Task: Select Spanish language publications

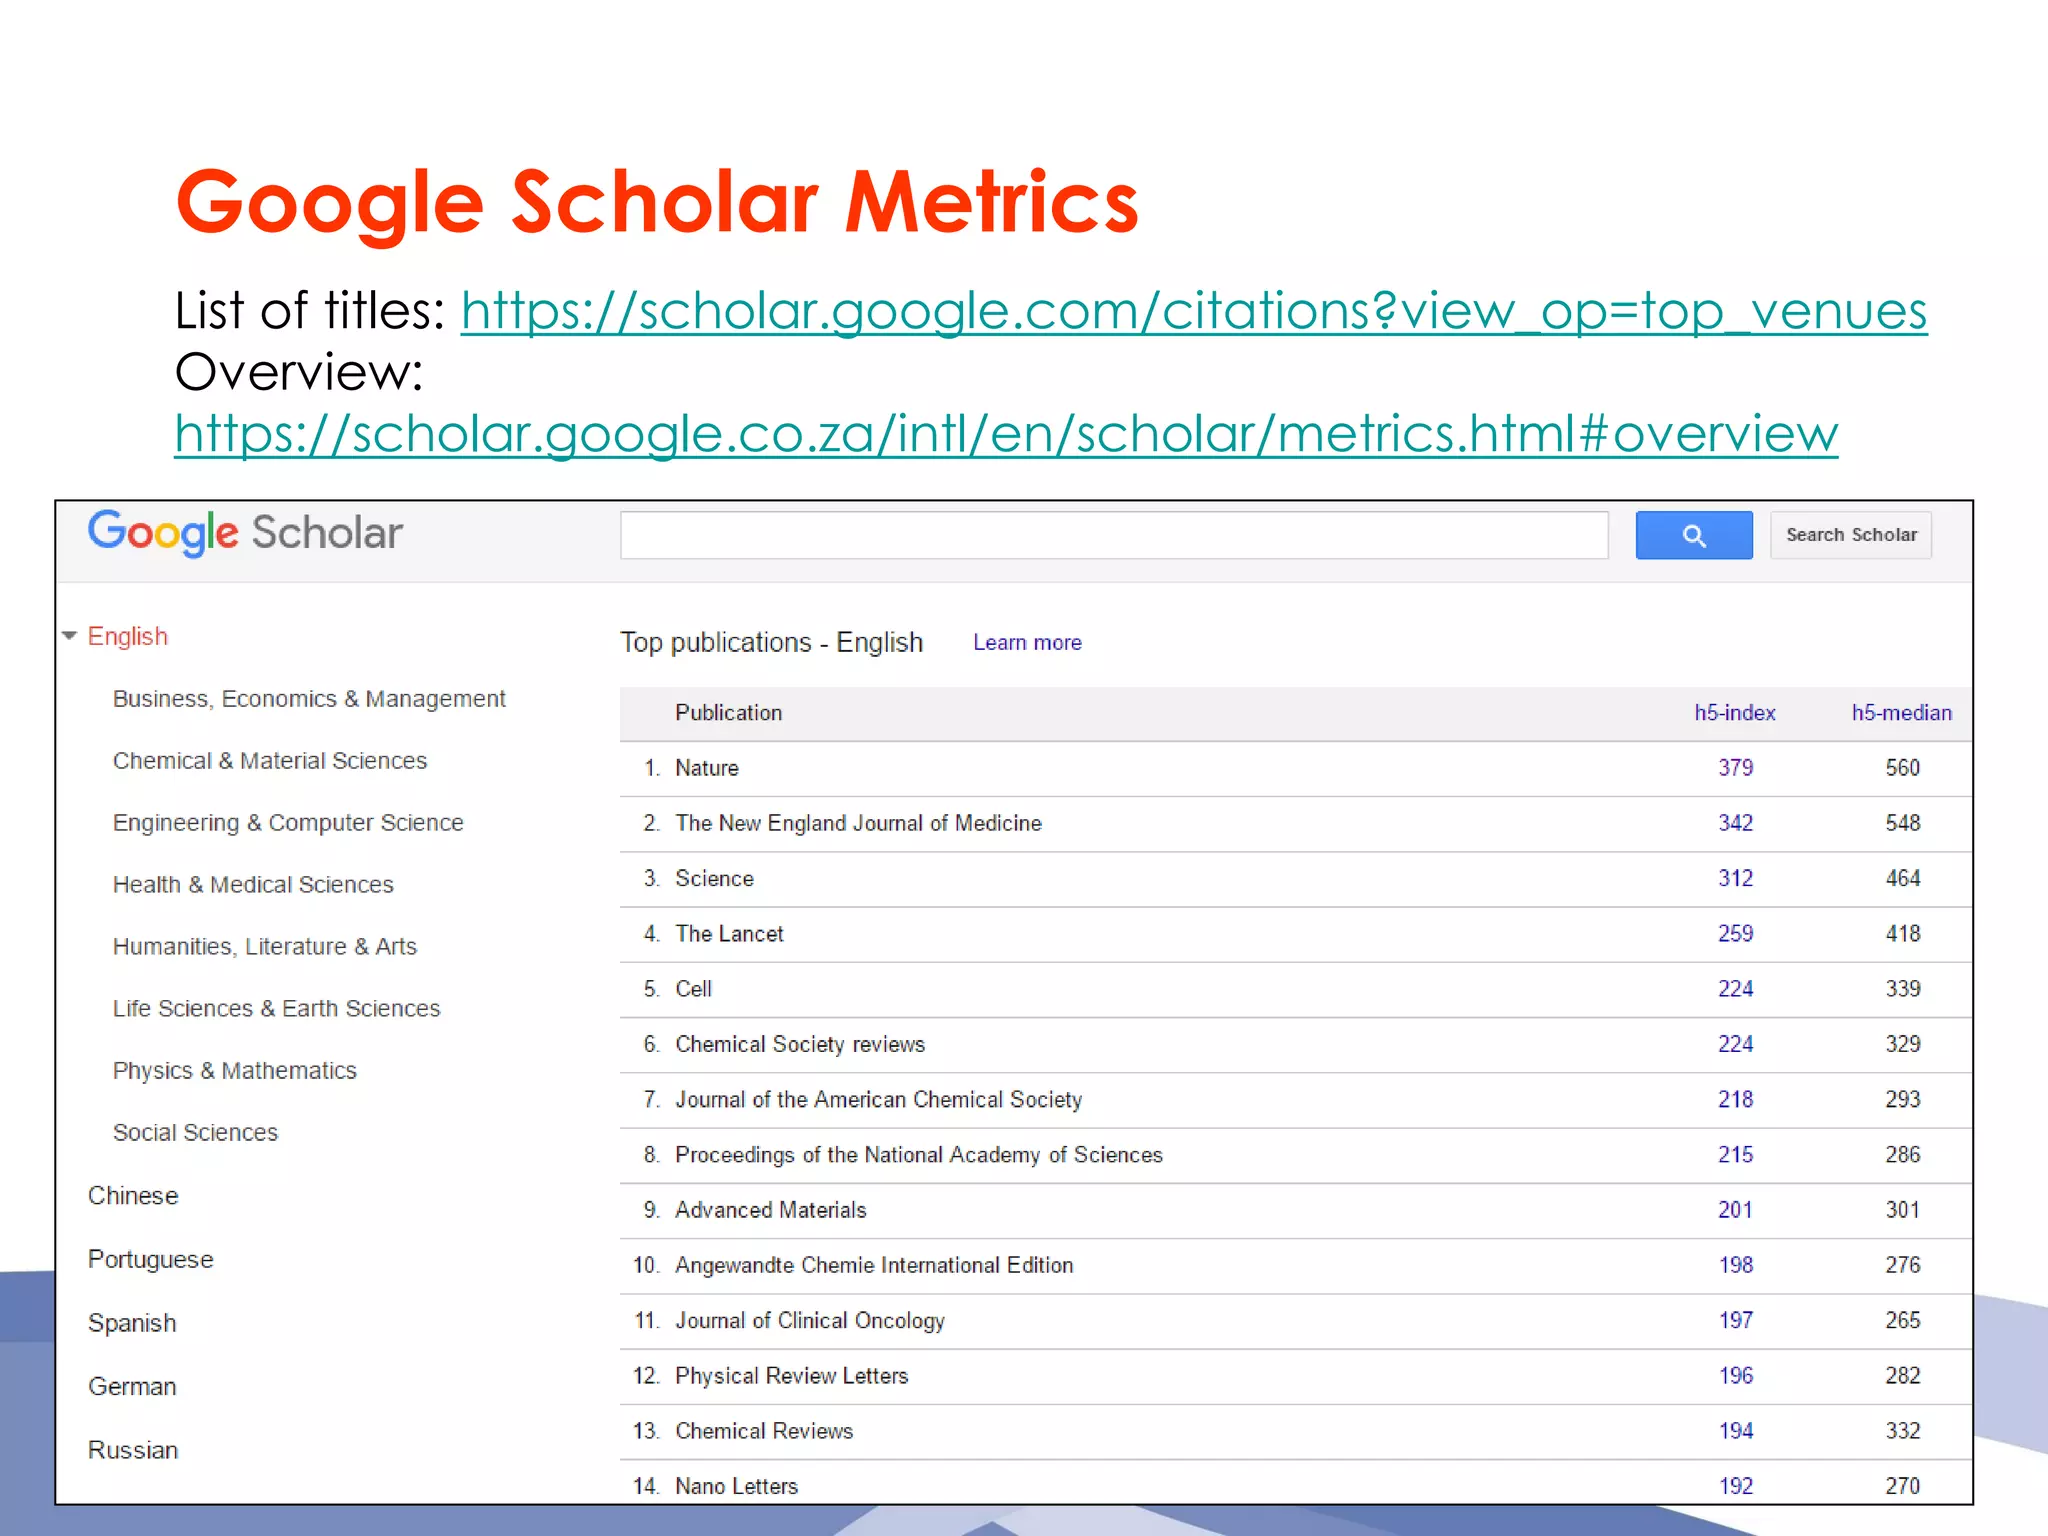Action: click(132, 1323)
